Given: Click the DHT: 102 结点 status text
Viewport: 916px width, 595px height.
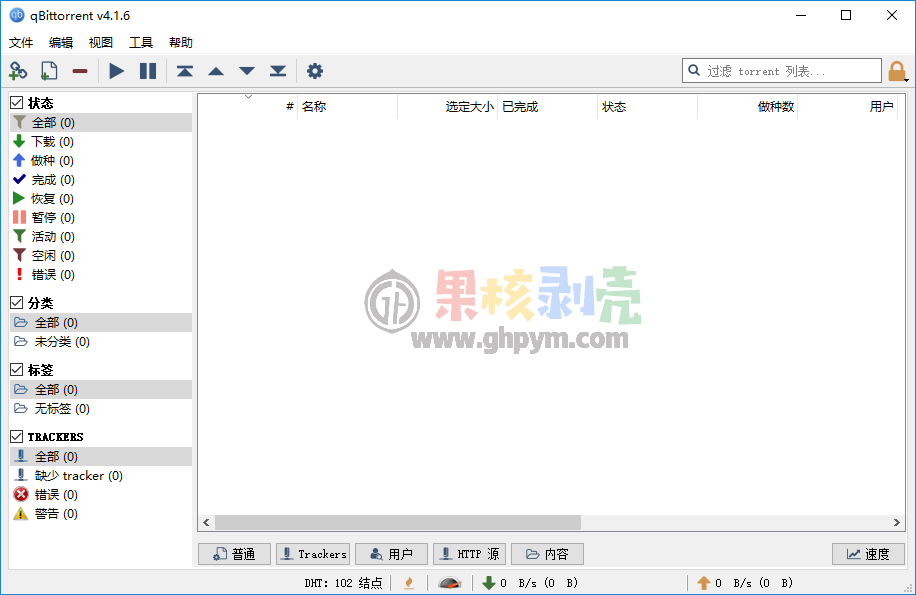Looking at the screenshot, I should point(344,583).
